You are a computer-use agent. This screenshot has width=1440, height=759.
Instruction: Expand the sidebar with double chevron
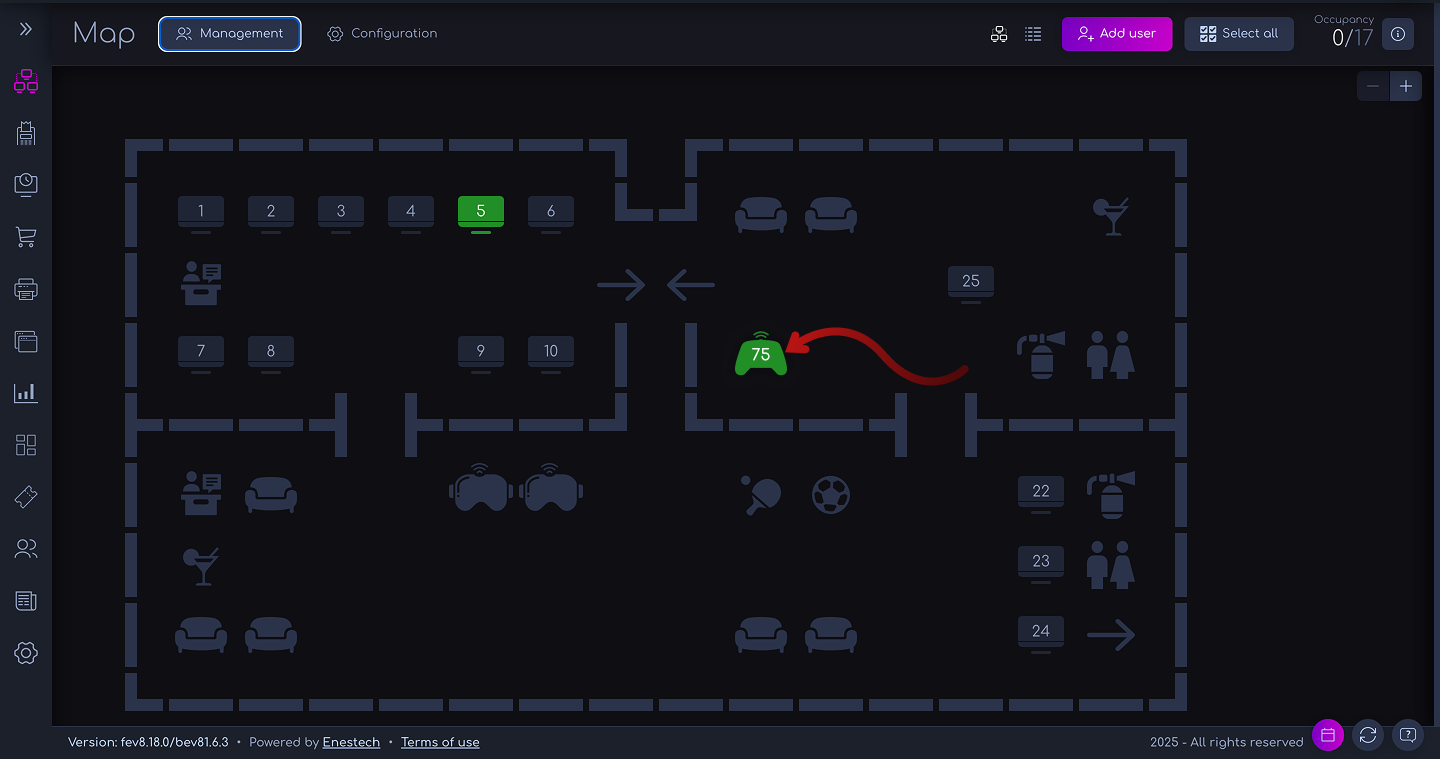[26, 29]
